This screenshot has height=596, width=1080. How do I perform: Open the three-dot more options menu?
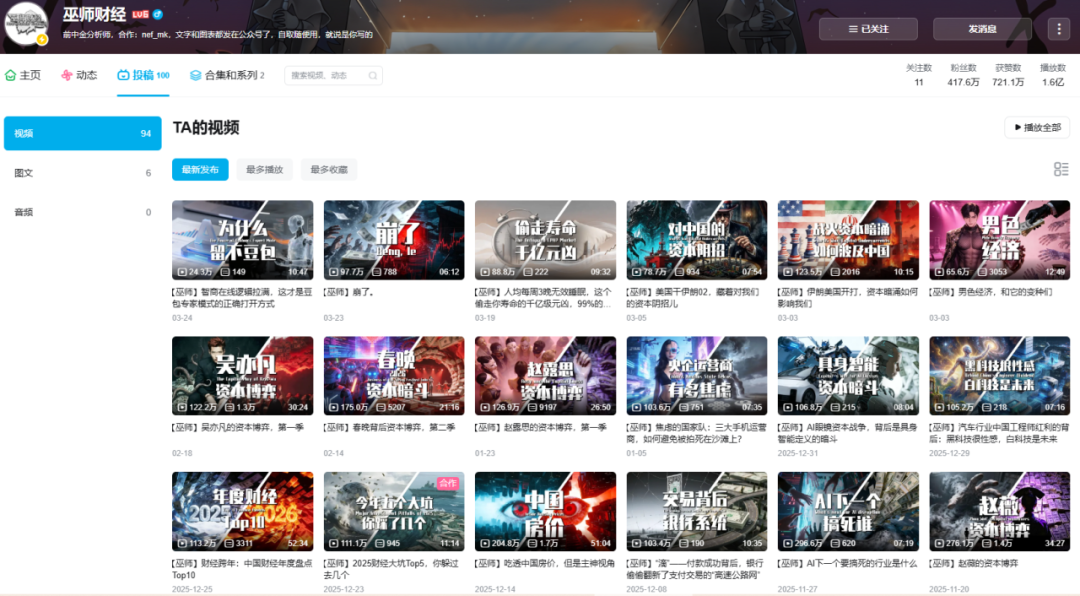1059,29
